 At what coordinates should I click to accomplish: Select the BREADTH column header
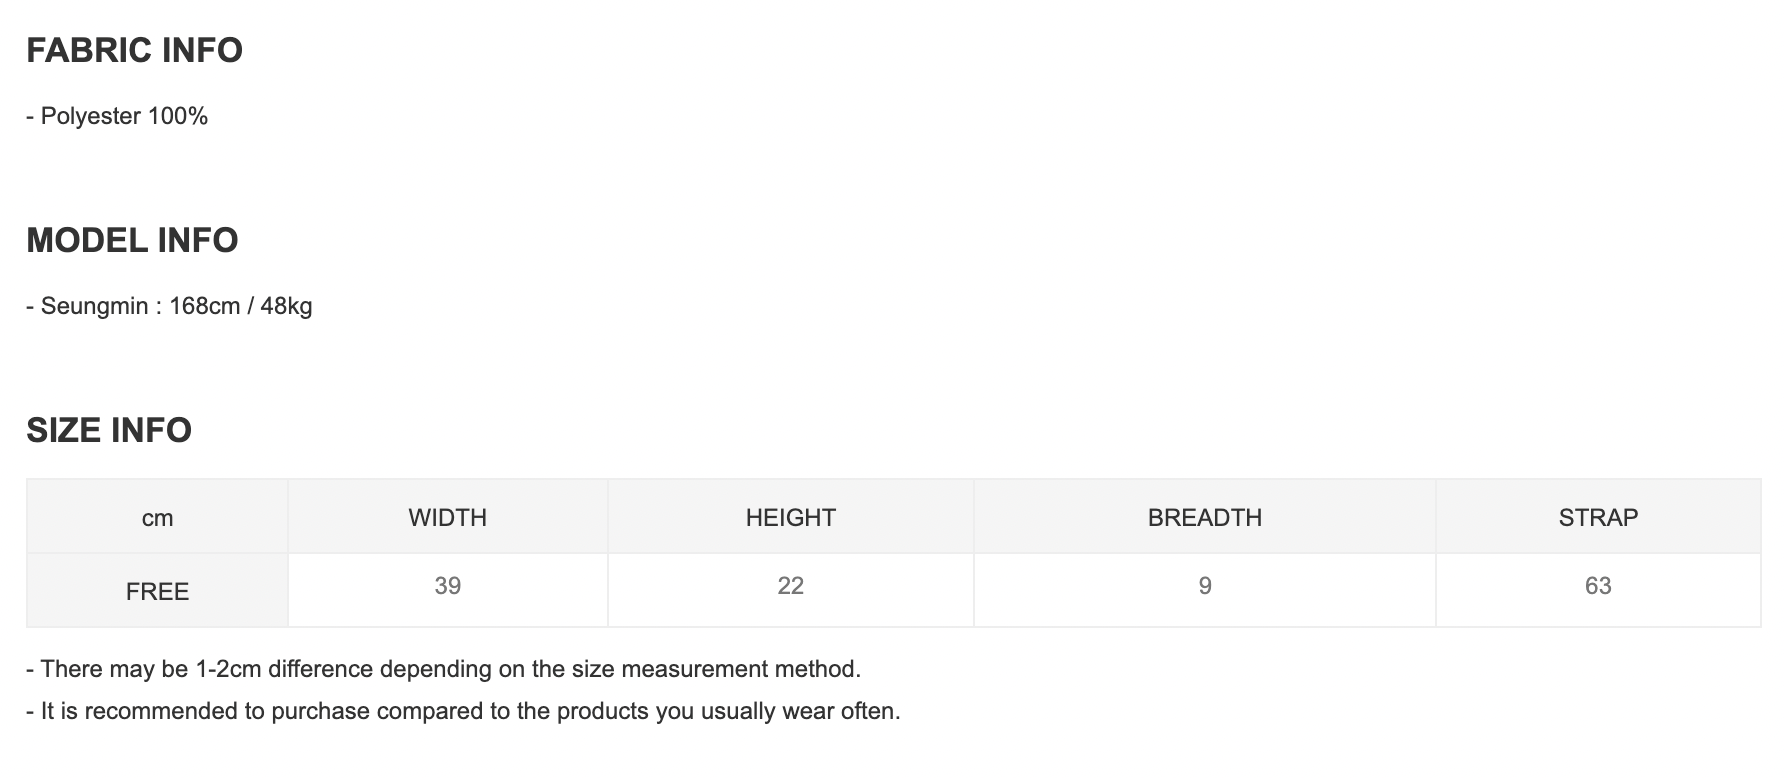[1204, 518]
